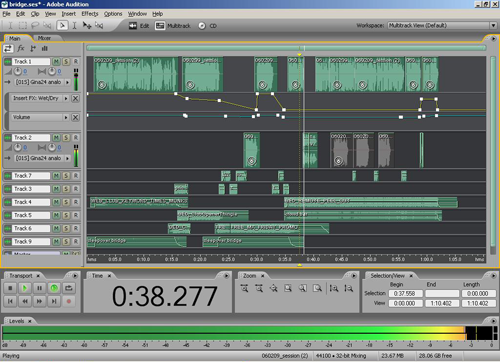Image resolution: width=500 pixels, height=362 pixels.
Task: Click the vertical timeline scrollbar
Action: [x=493, y=152]
